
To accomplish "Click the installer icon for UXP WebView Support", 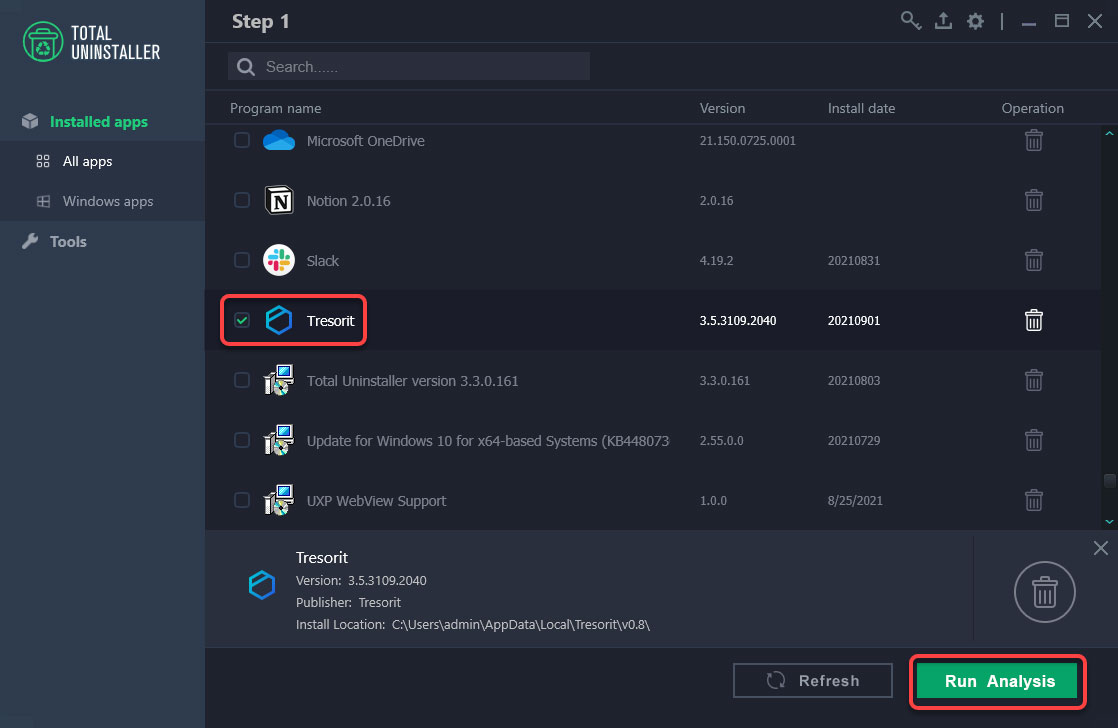I will point(279,500).
